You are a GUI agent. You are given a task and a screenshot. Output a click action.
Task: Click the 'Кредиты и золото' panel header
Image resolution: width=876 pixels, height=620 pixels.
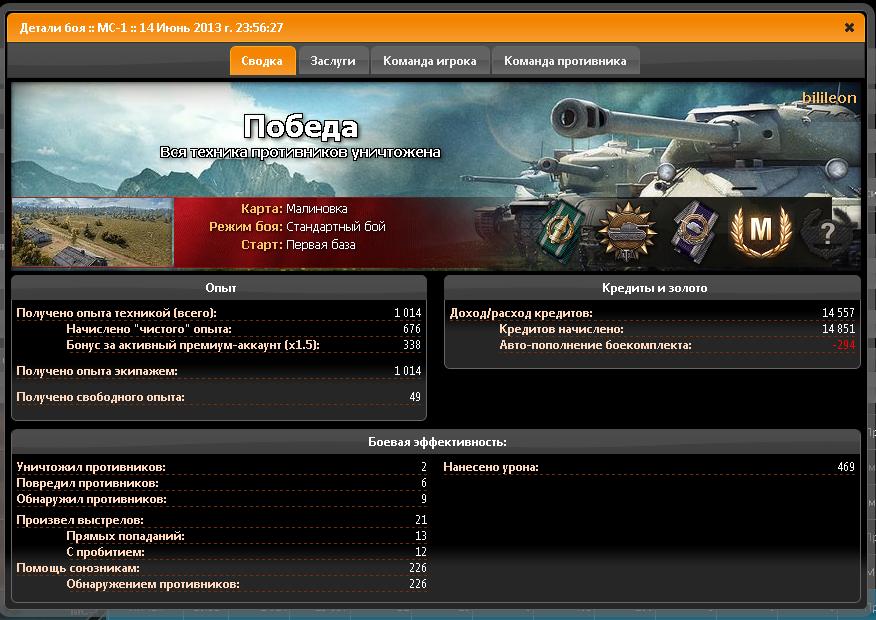point(653,288)
